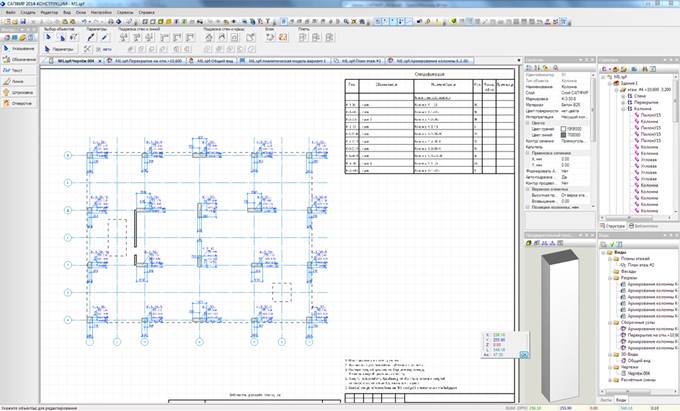Select the Линия tool in left sidebar

[19, 81]
